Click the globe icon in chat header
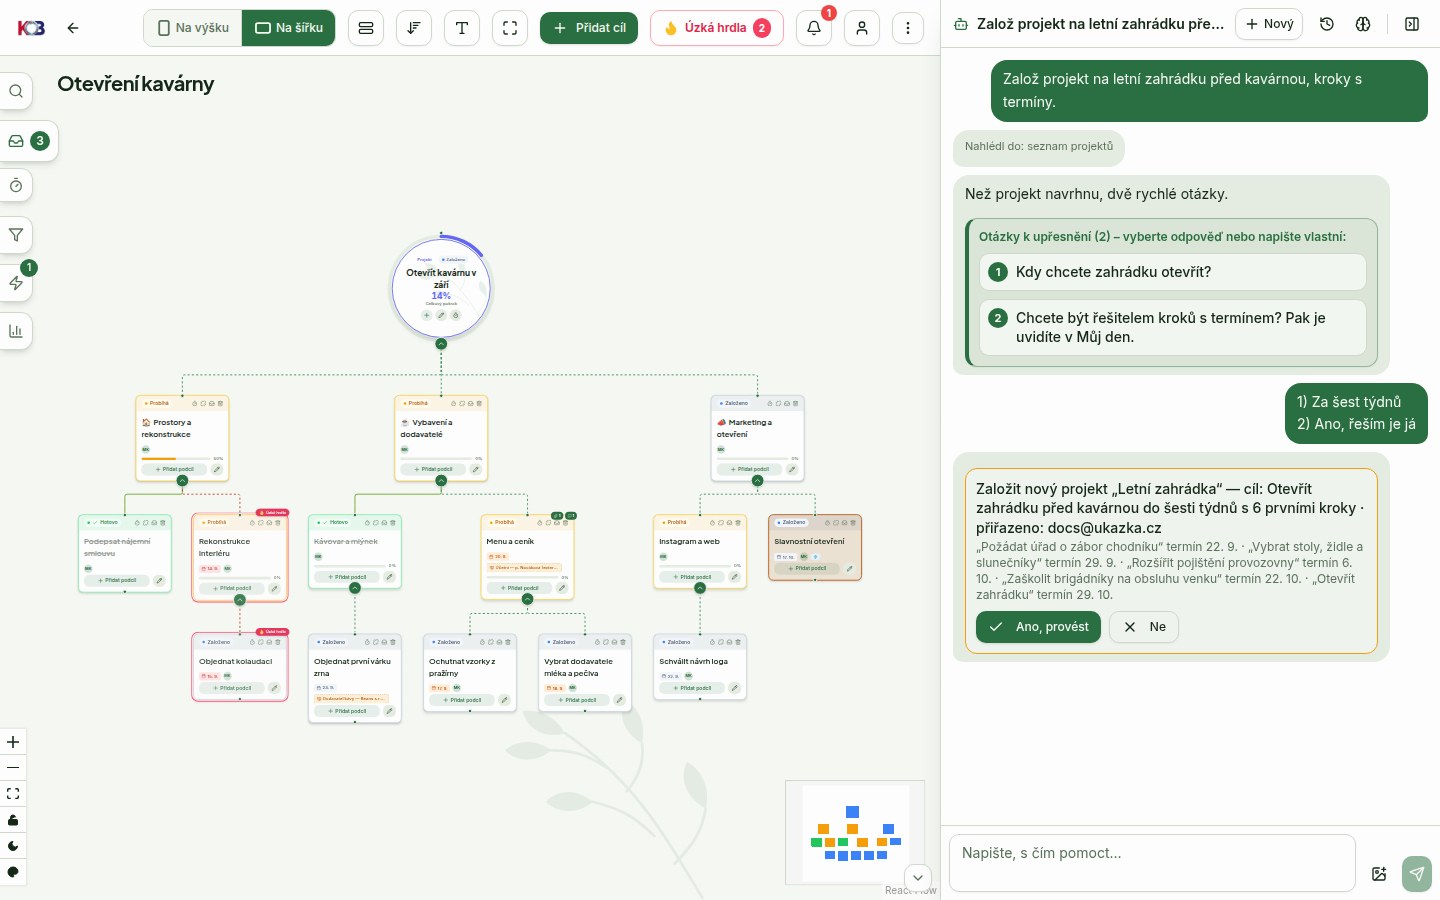This screenshot has width=1440, height=900. click(x=1363, y=24)
